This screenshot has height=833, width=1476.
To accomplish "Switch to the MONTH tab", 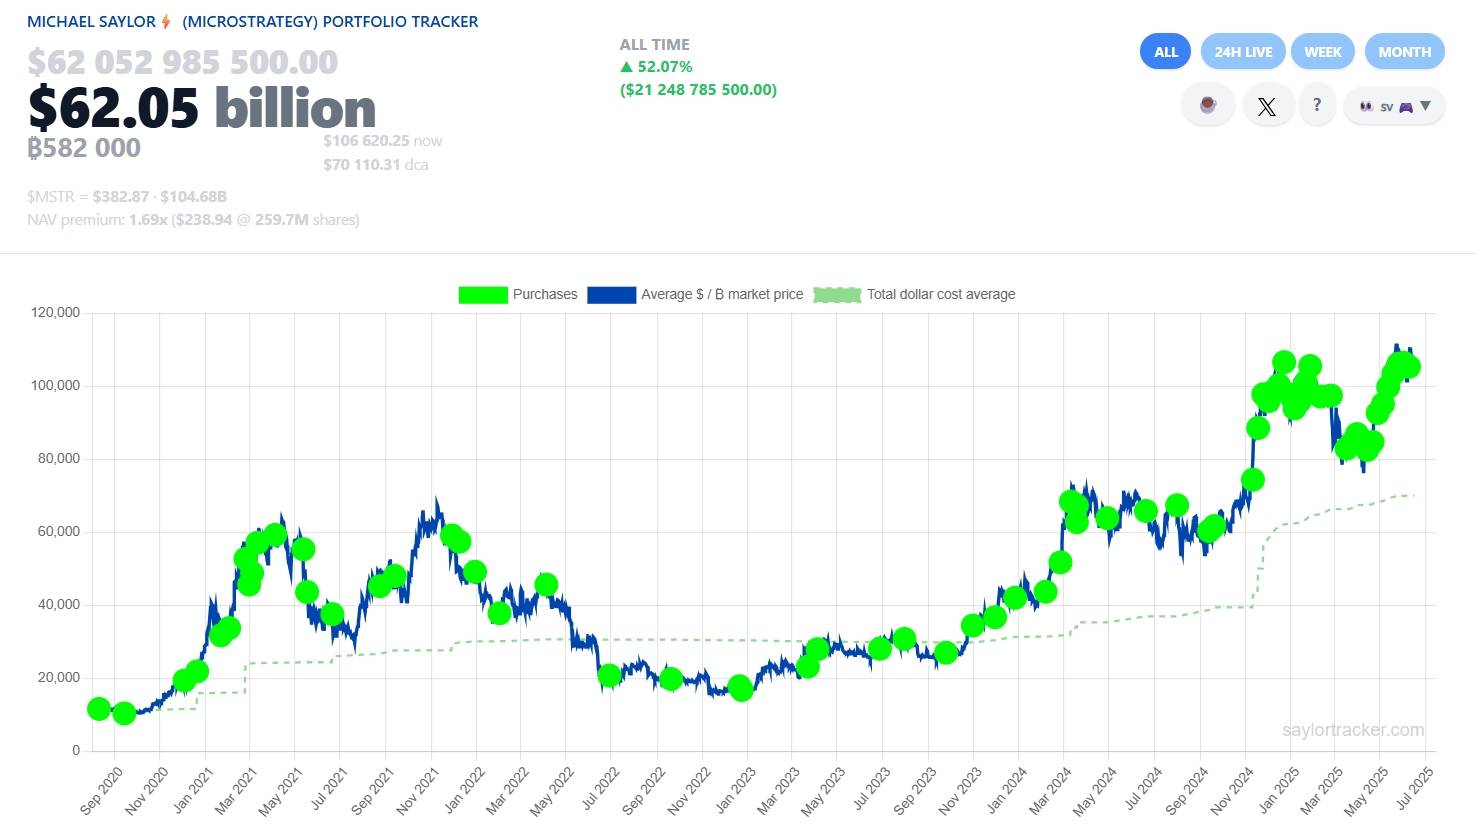I will tap(1404, 52).
